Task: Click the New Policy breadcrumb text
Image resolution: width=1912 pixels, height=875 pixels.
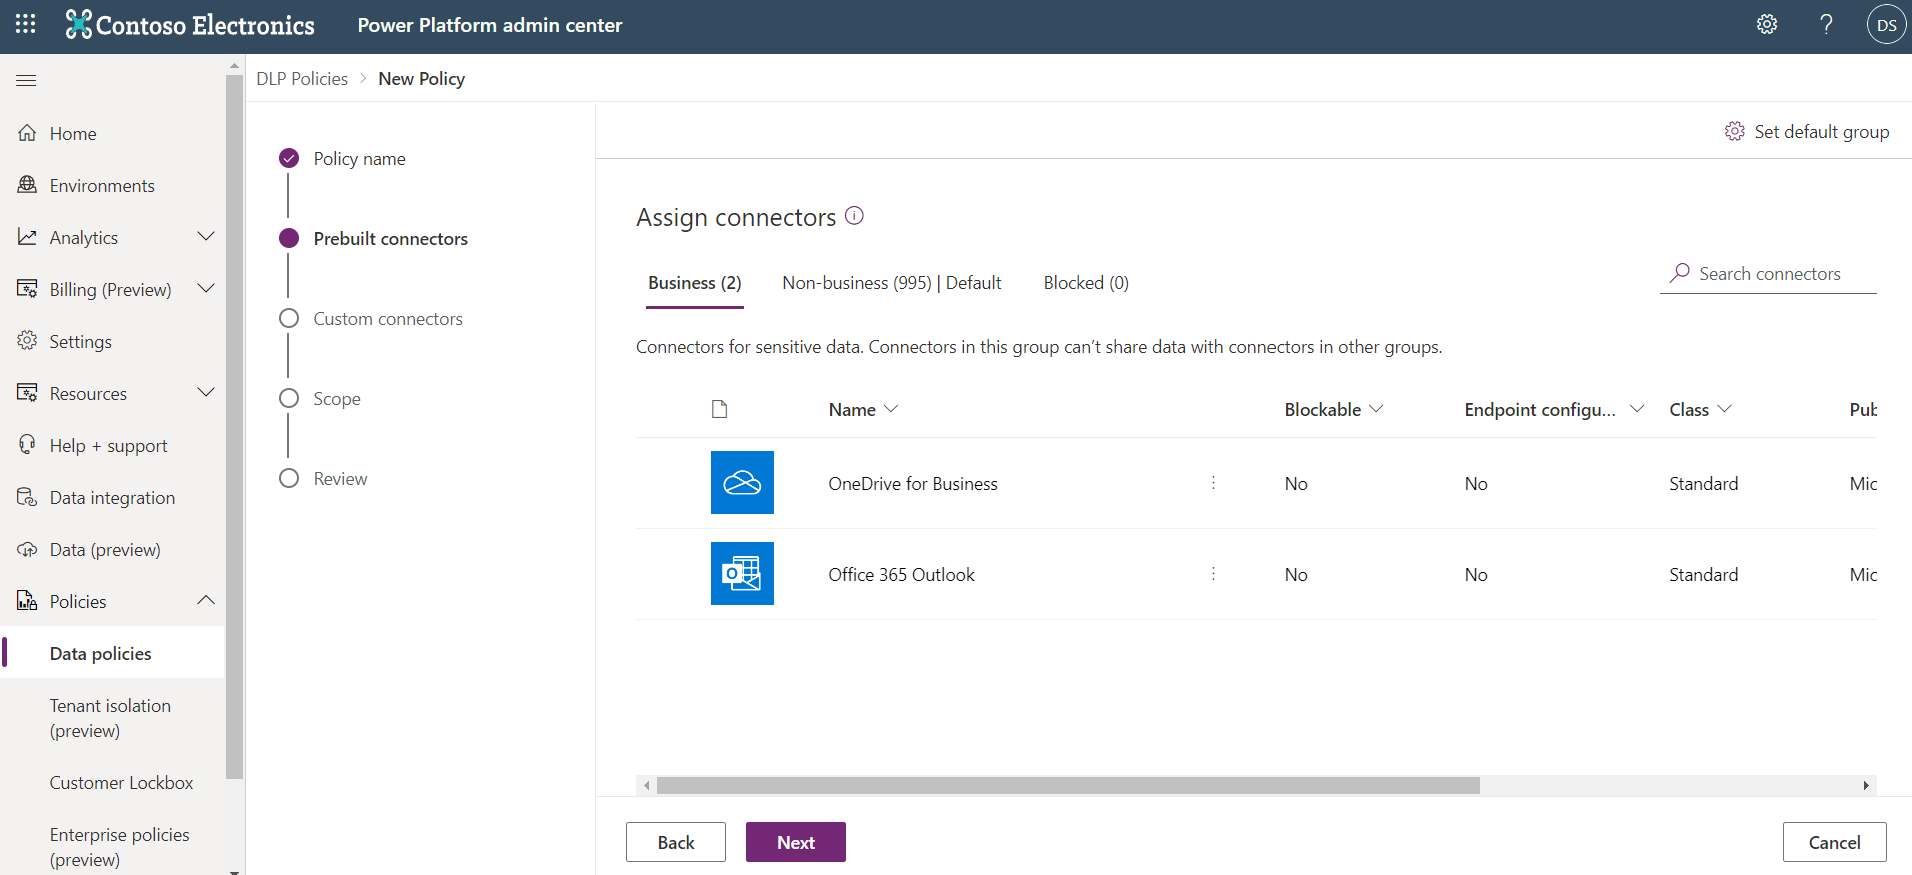Action: pyautogui.click(x=421, y=79)
